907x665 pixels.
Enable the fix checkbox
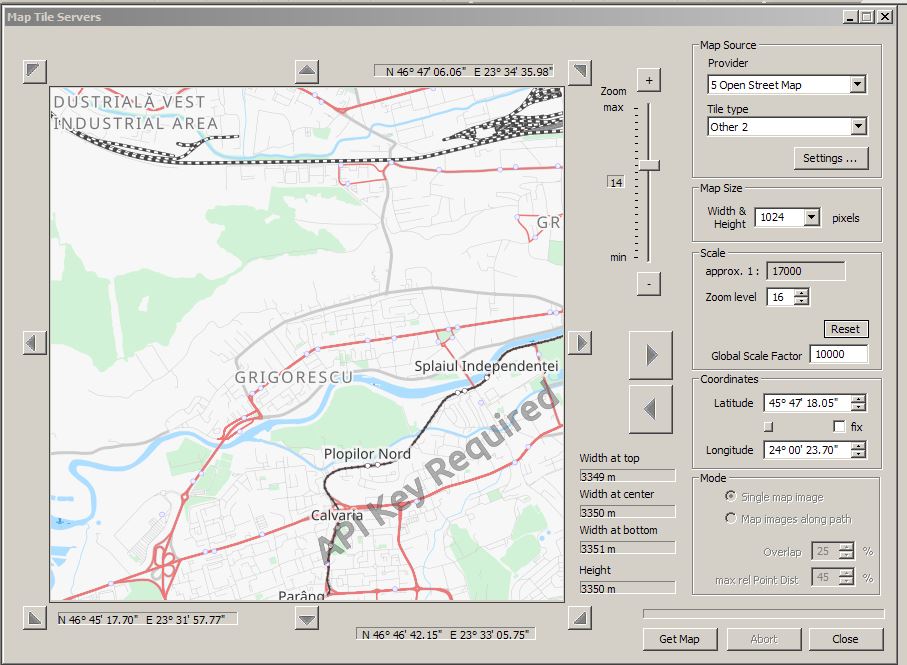[x=839, y=426]
